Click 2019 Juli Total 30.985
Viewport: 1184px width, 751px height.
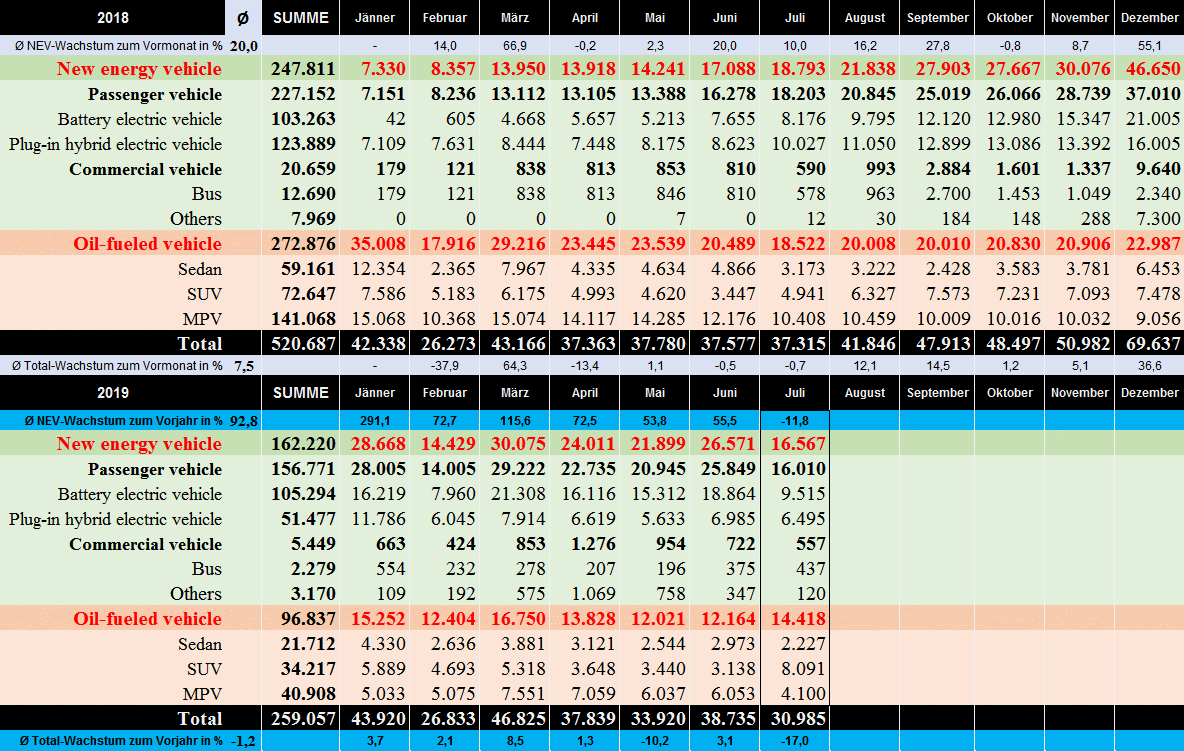798,719
